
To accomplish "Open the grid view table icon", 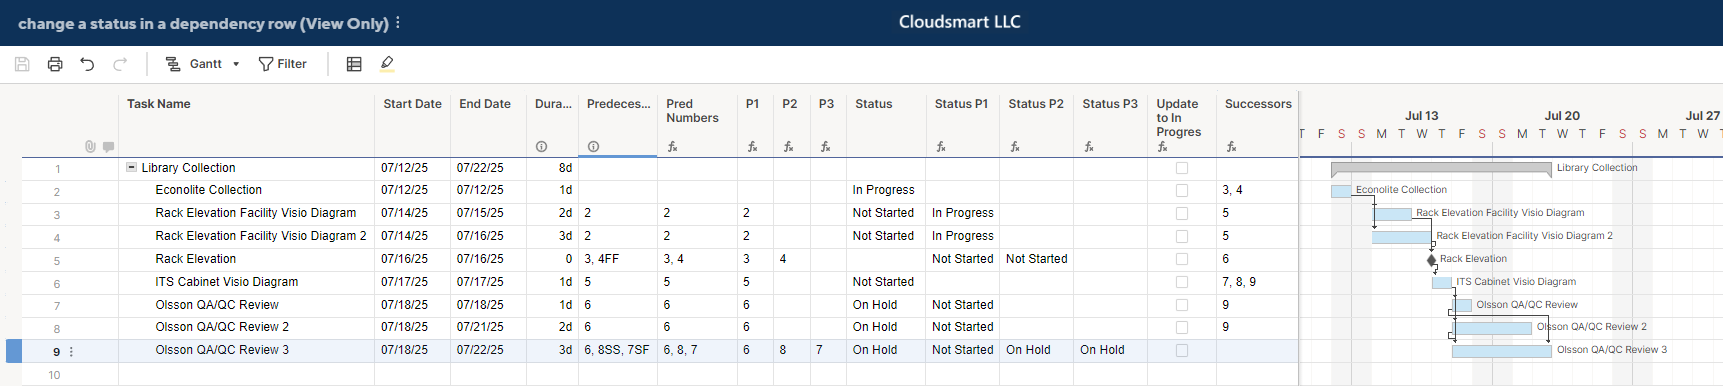I will 354,64.
